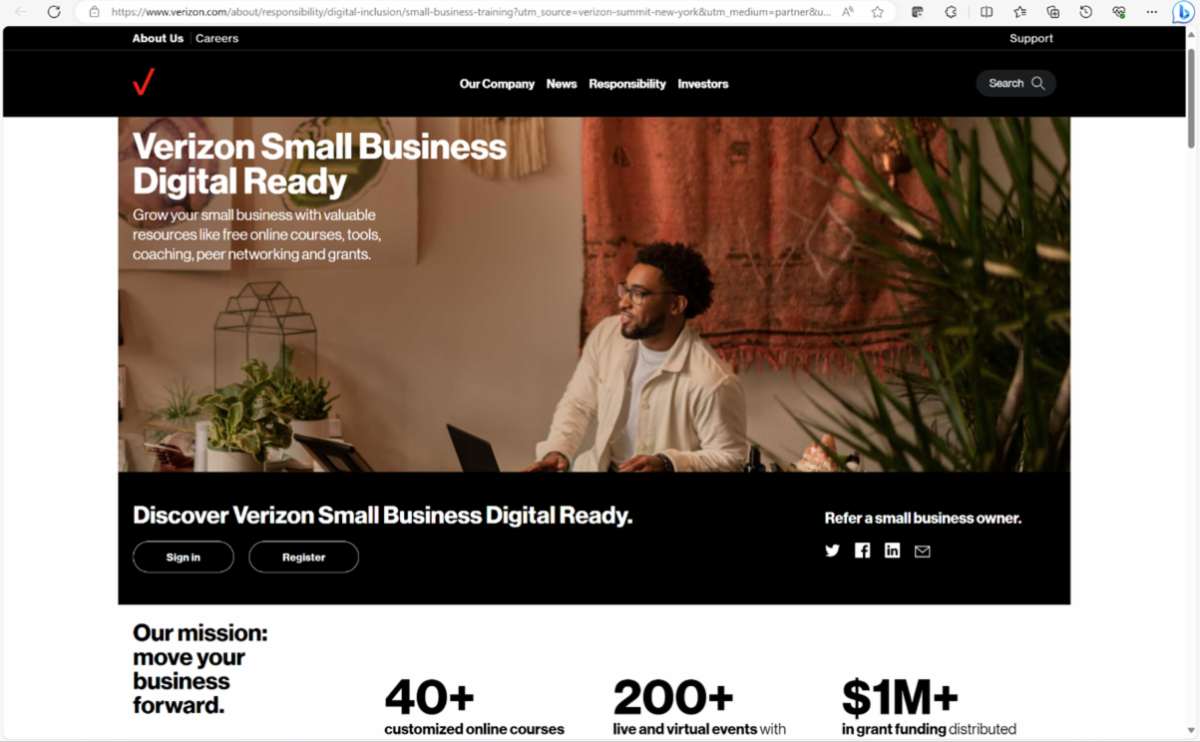The width and height of the screenshot is (1200, 742).
Task: Share via the LinkedIn icon
Action: pyautogui.click(x=892, y=551)
